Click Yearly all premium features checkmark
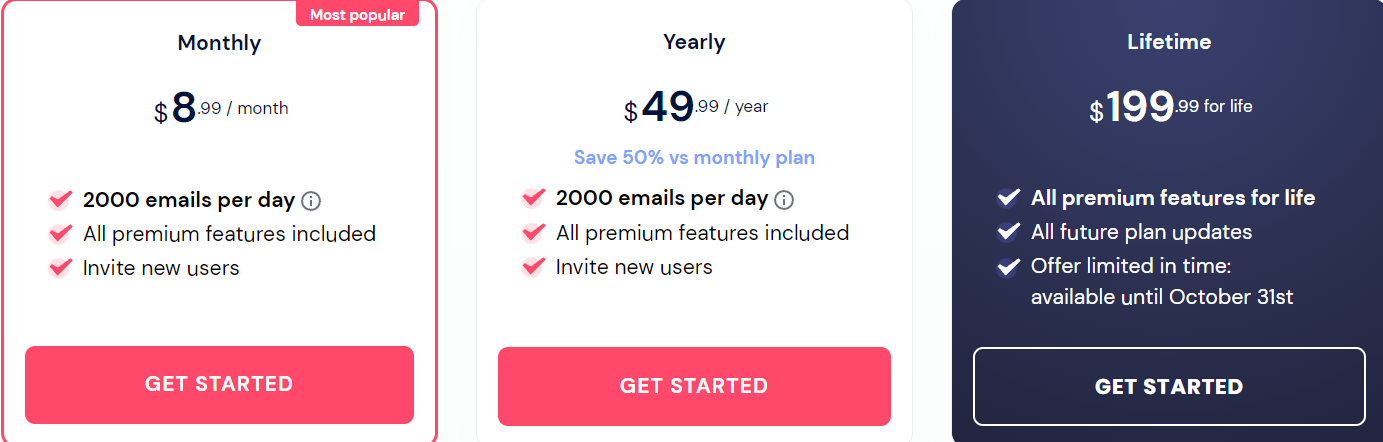The height and width of the screenshot is (442, 1383). (534, 233)
